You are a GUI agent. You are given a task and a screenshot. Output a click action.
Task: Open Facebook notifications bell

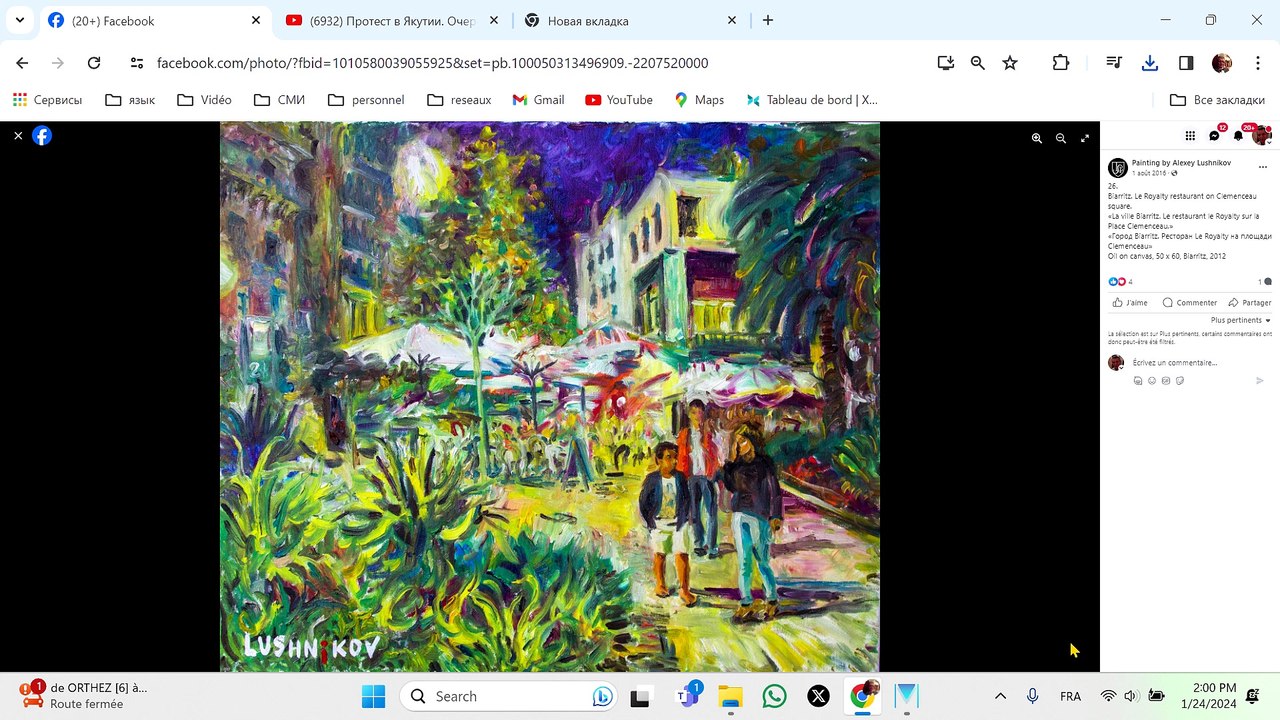point(1238,136)
